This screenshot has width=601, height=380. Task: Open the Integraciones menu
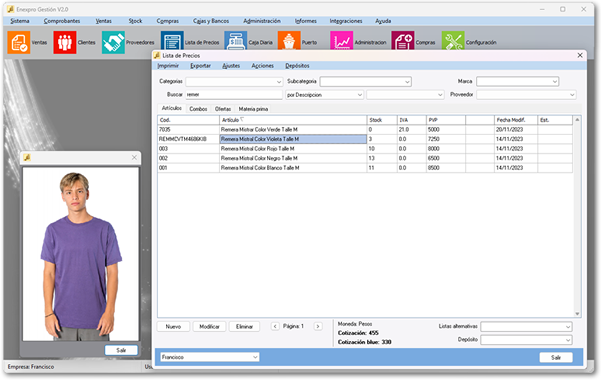click(x=346, y=21)
